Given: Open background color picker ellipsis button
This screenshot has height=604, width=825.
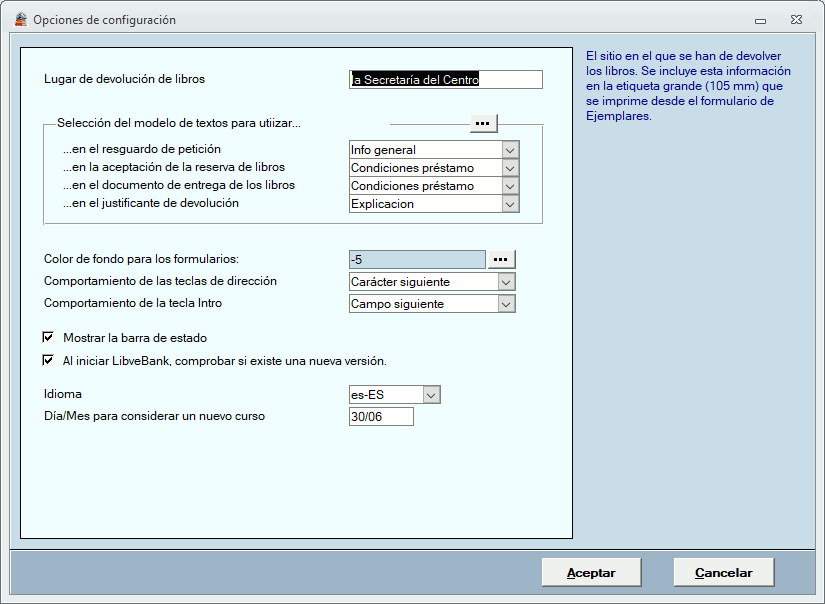Looking at the screenshot, I should [501, 260].
